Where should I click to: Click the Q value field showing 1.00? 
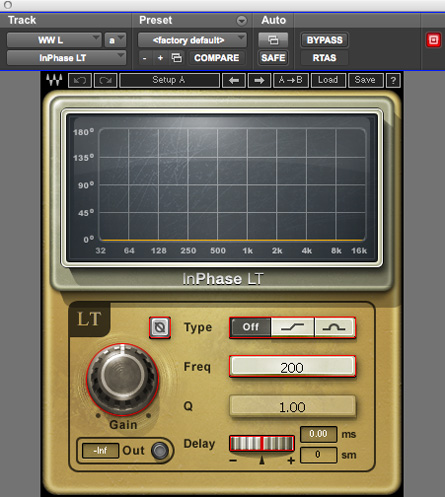(x=292, y=406)
